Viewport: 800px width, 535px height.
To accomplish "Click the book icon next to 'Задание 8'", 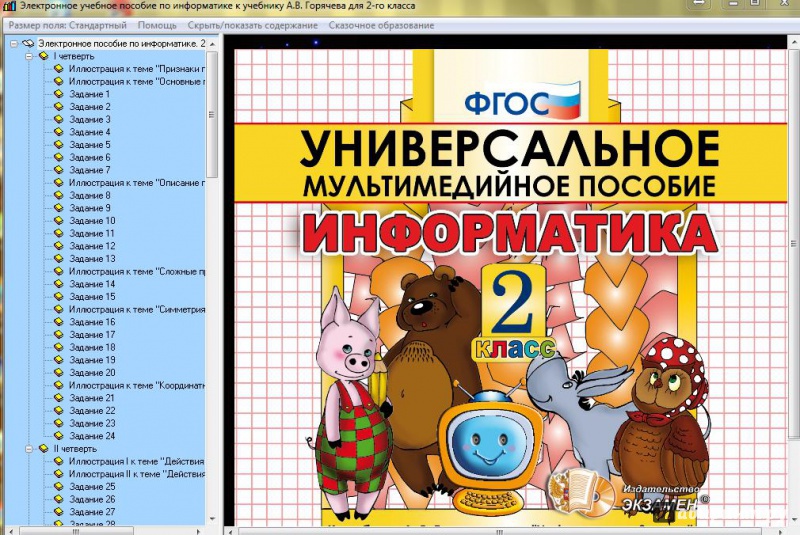I will pos(59,195).
